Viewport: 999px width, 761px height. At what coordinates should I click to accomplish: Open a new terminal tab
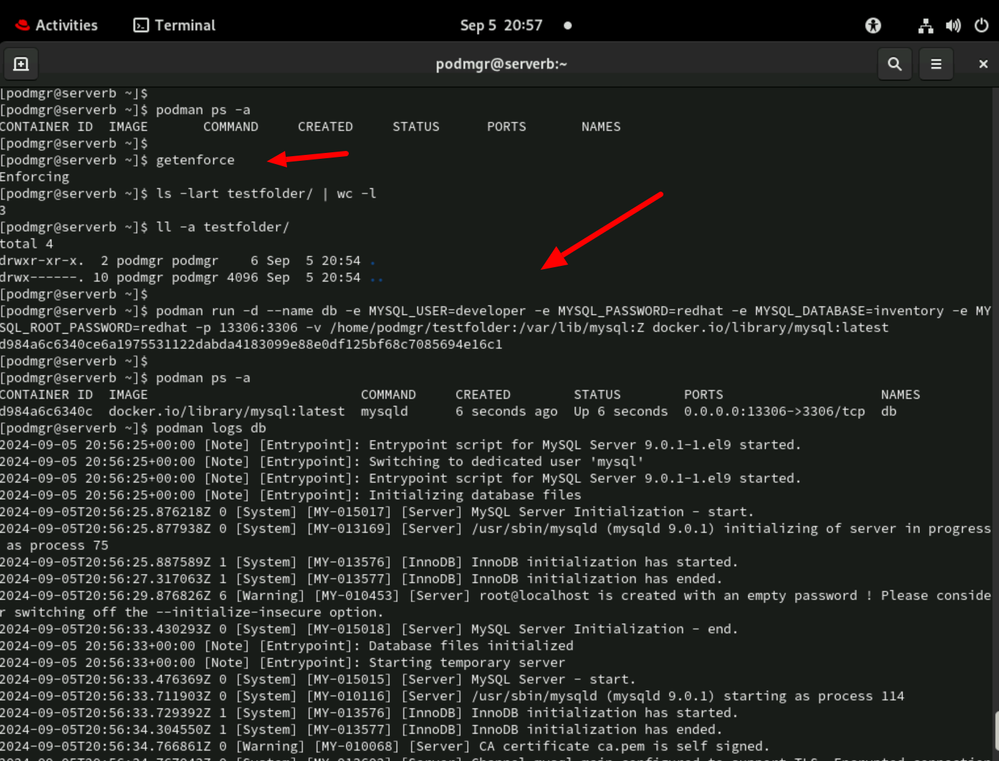click(21, 64)
